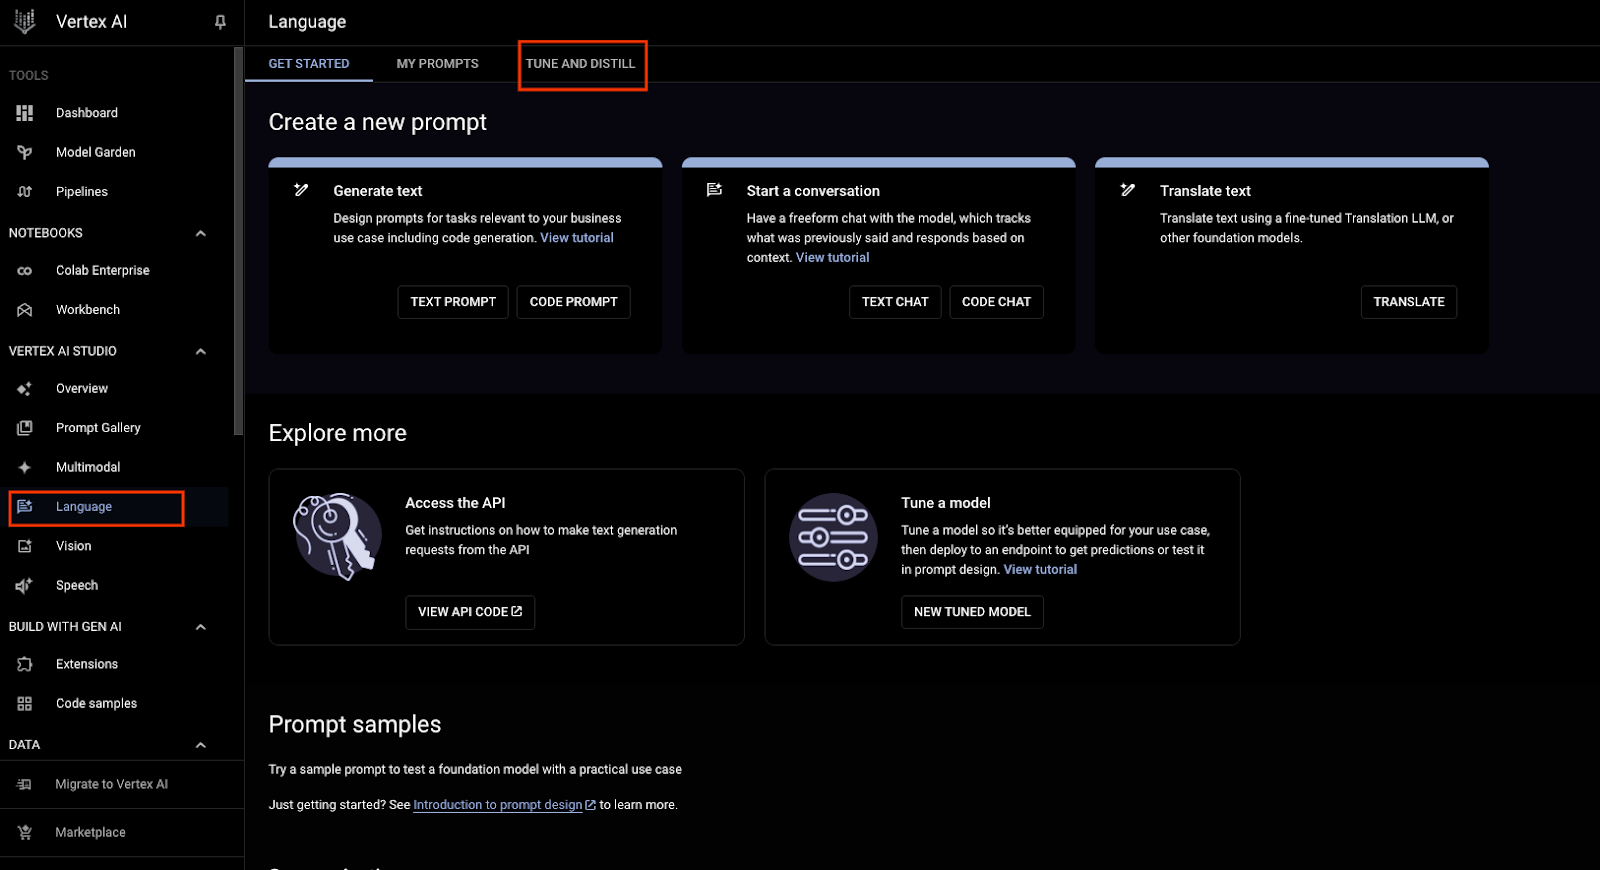Click New Tuned Model button
Screen dimensions: 1600x870
point(972,612)
